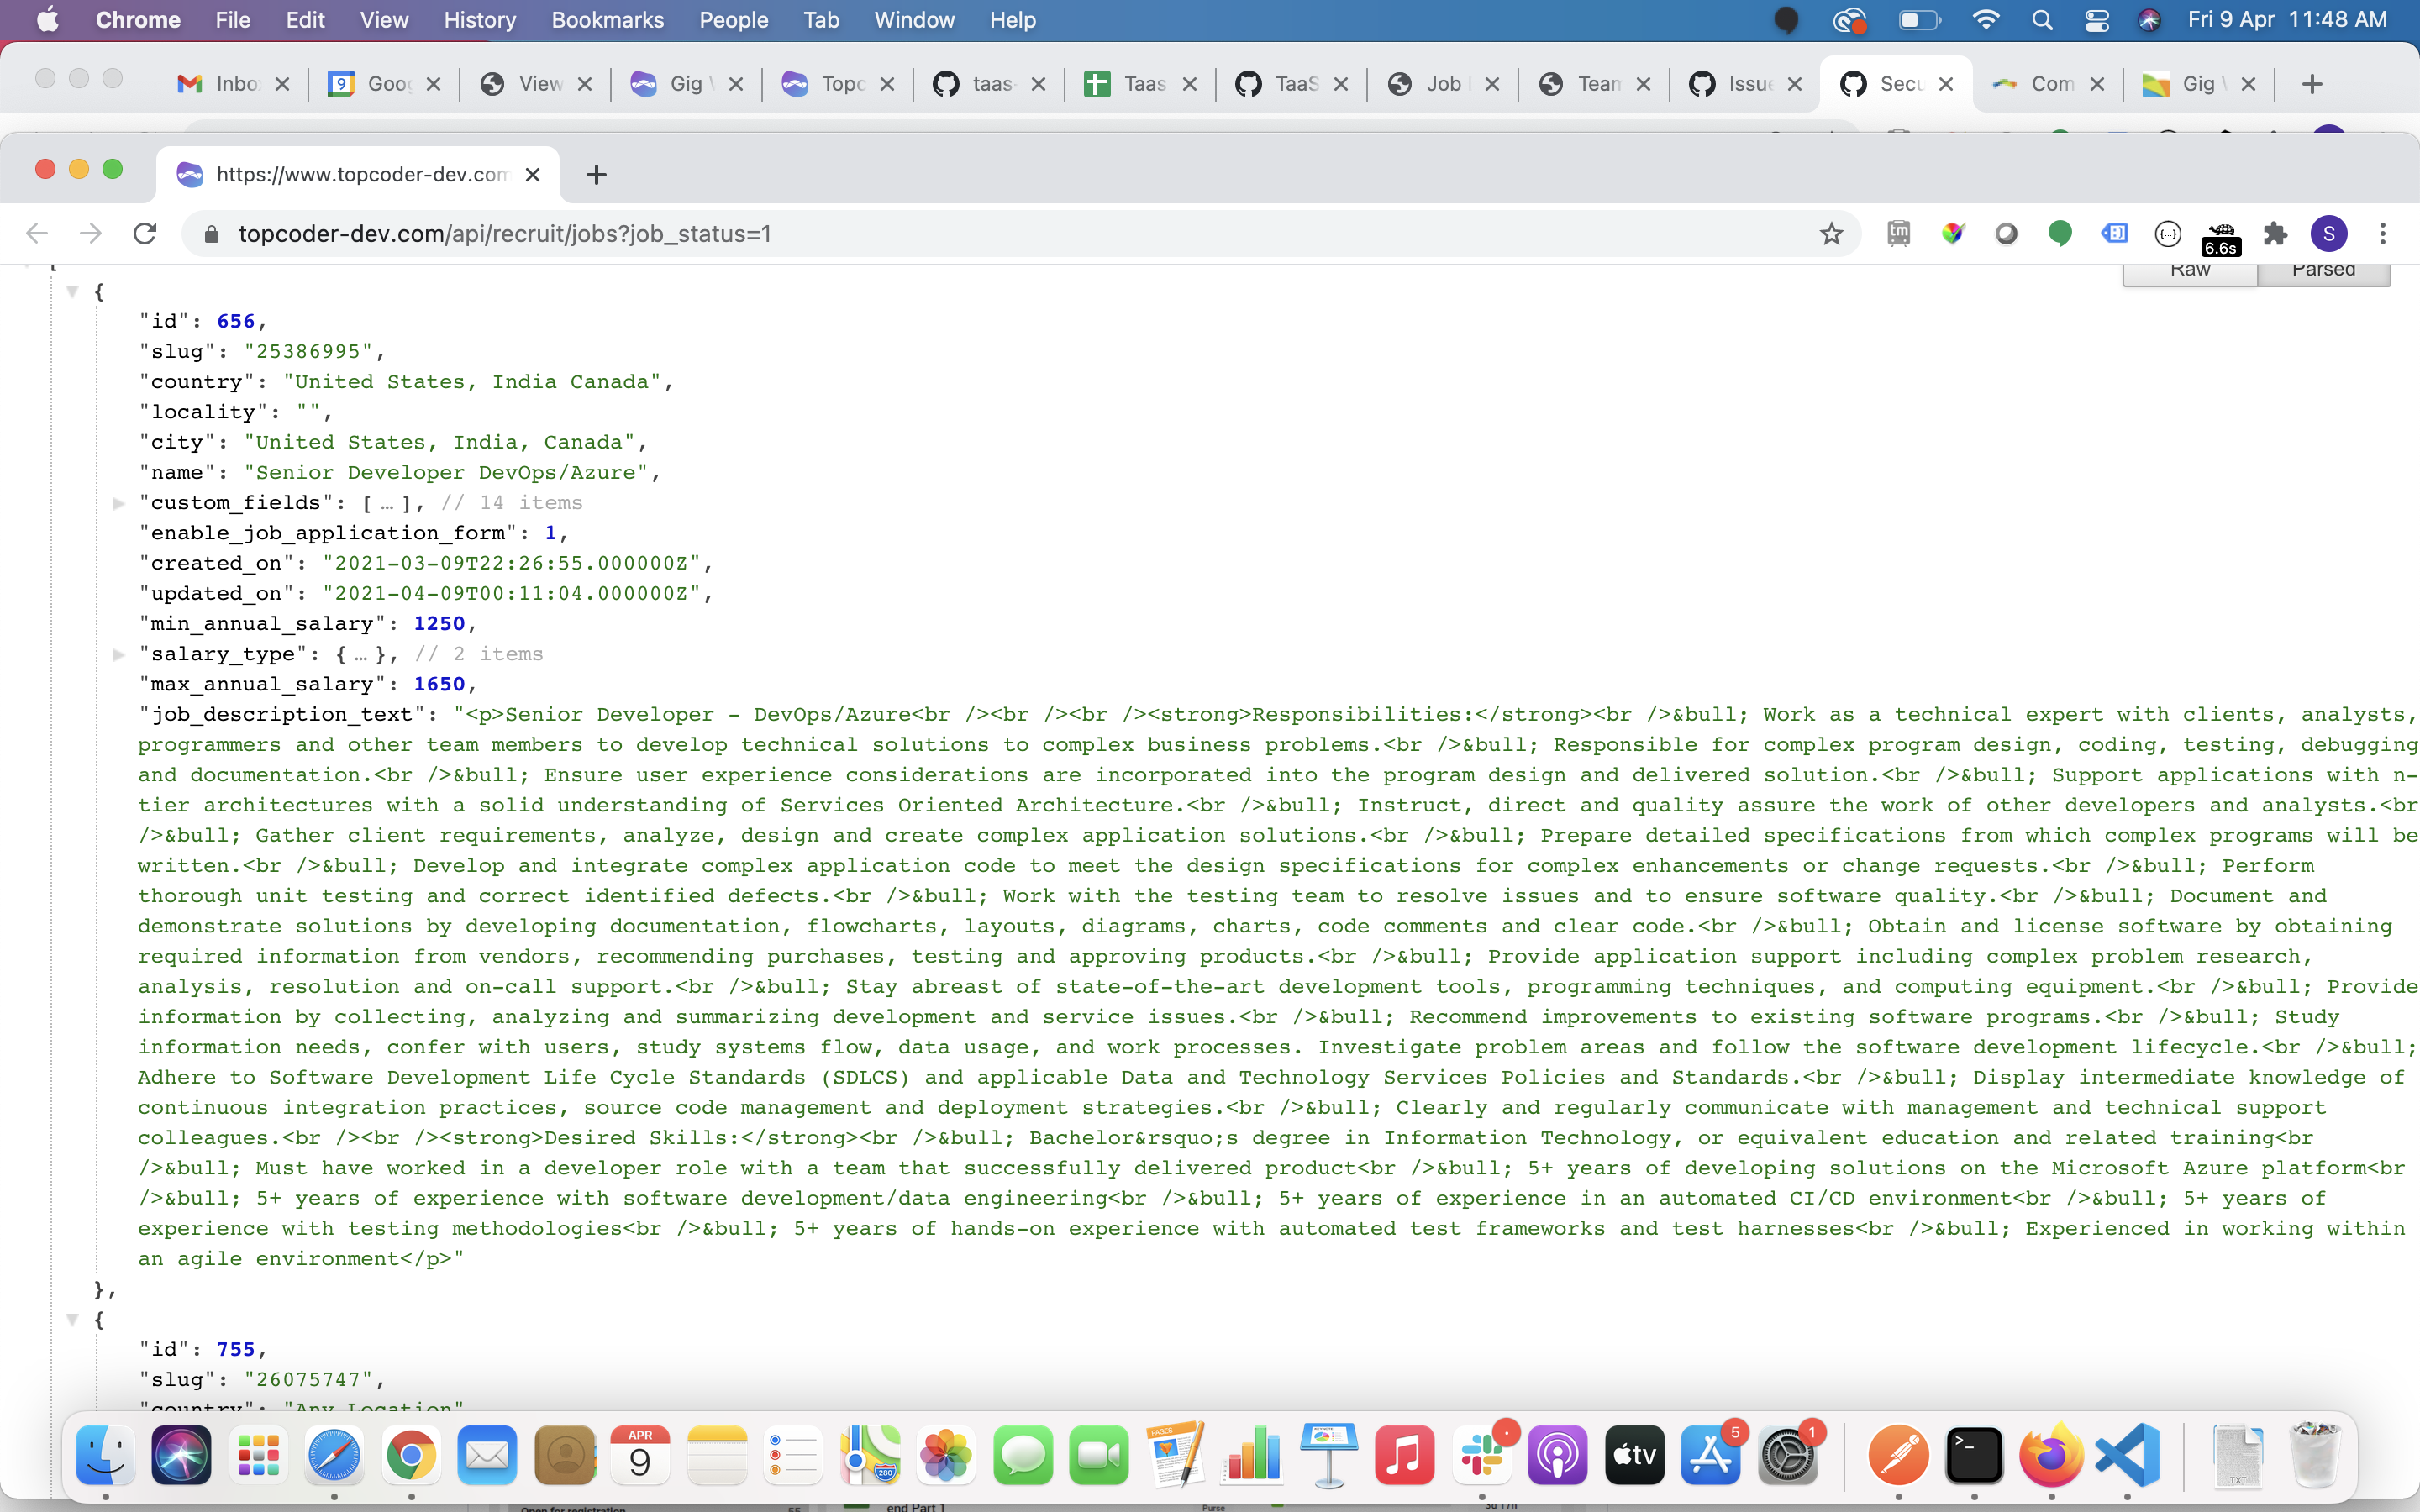The height and width of the screenshot is (1512, 2420).
Task: Go back with the back arrow
Action: 37,233
